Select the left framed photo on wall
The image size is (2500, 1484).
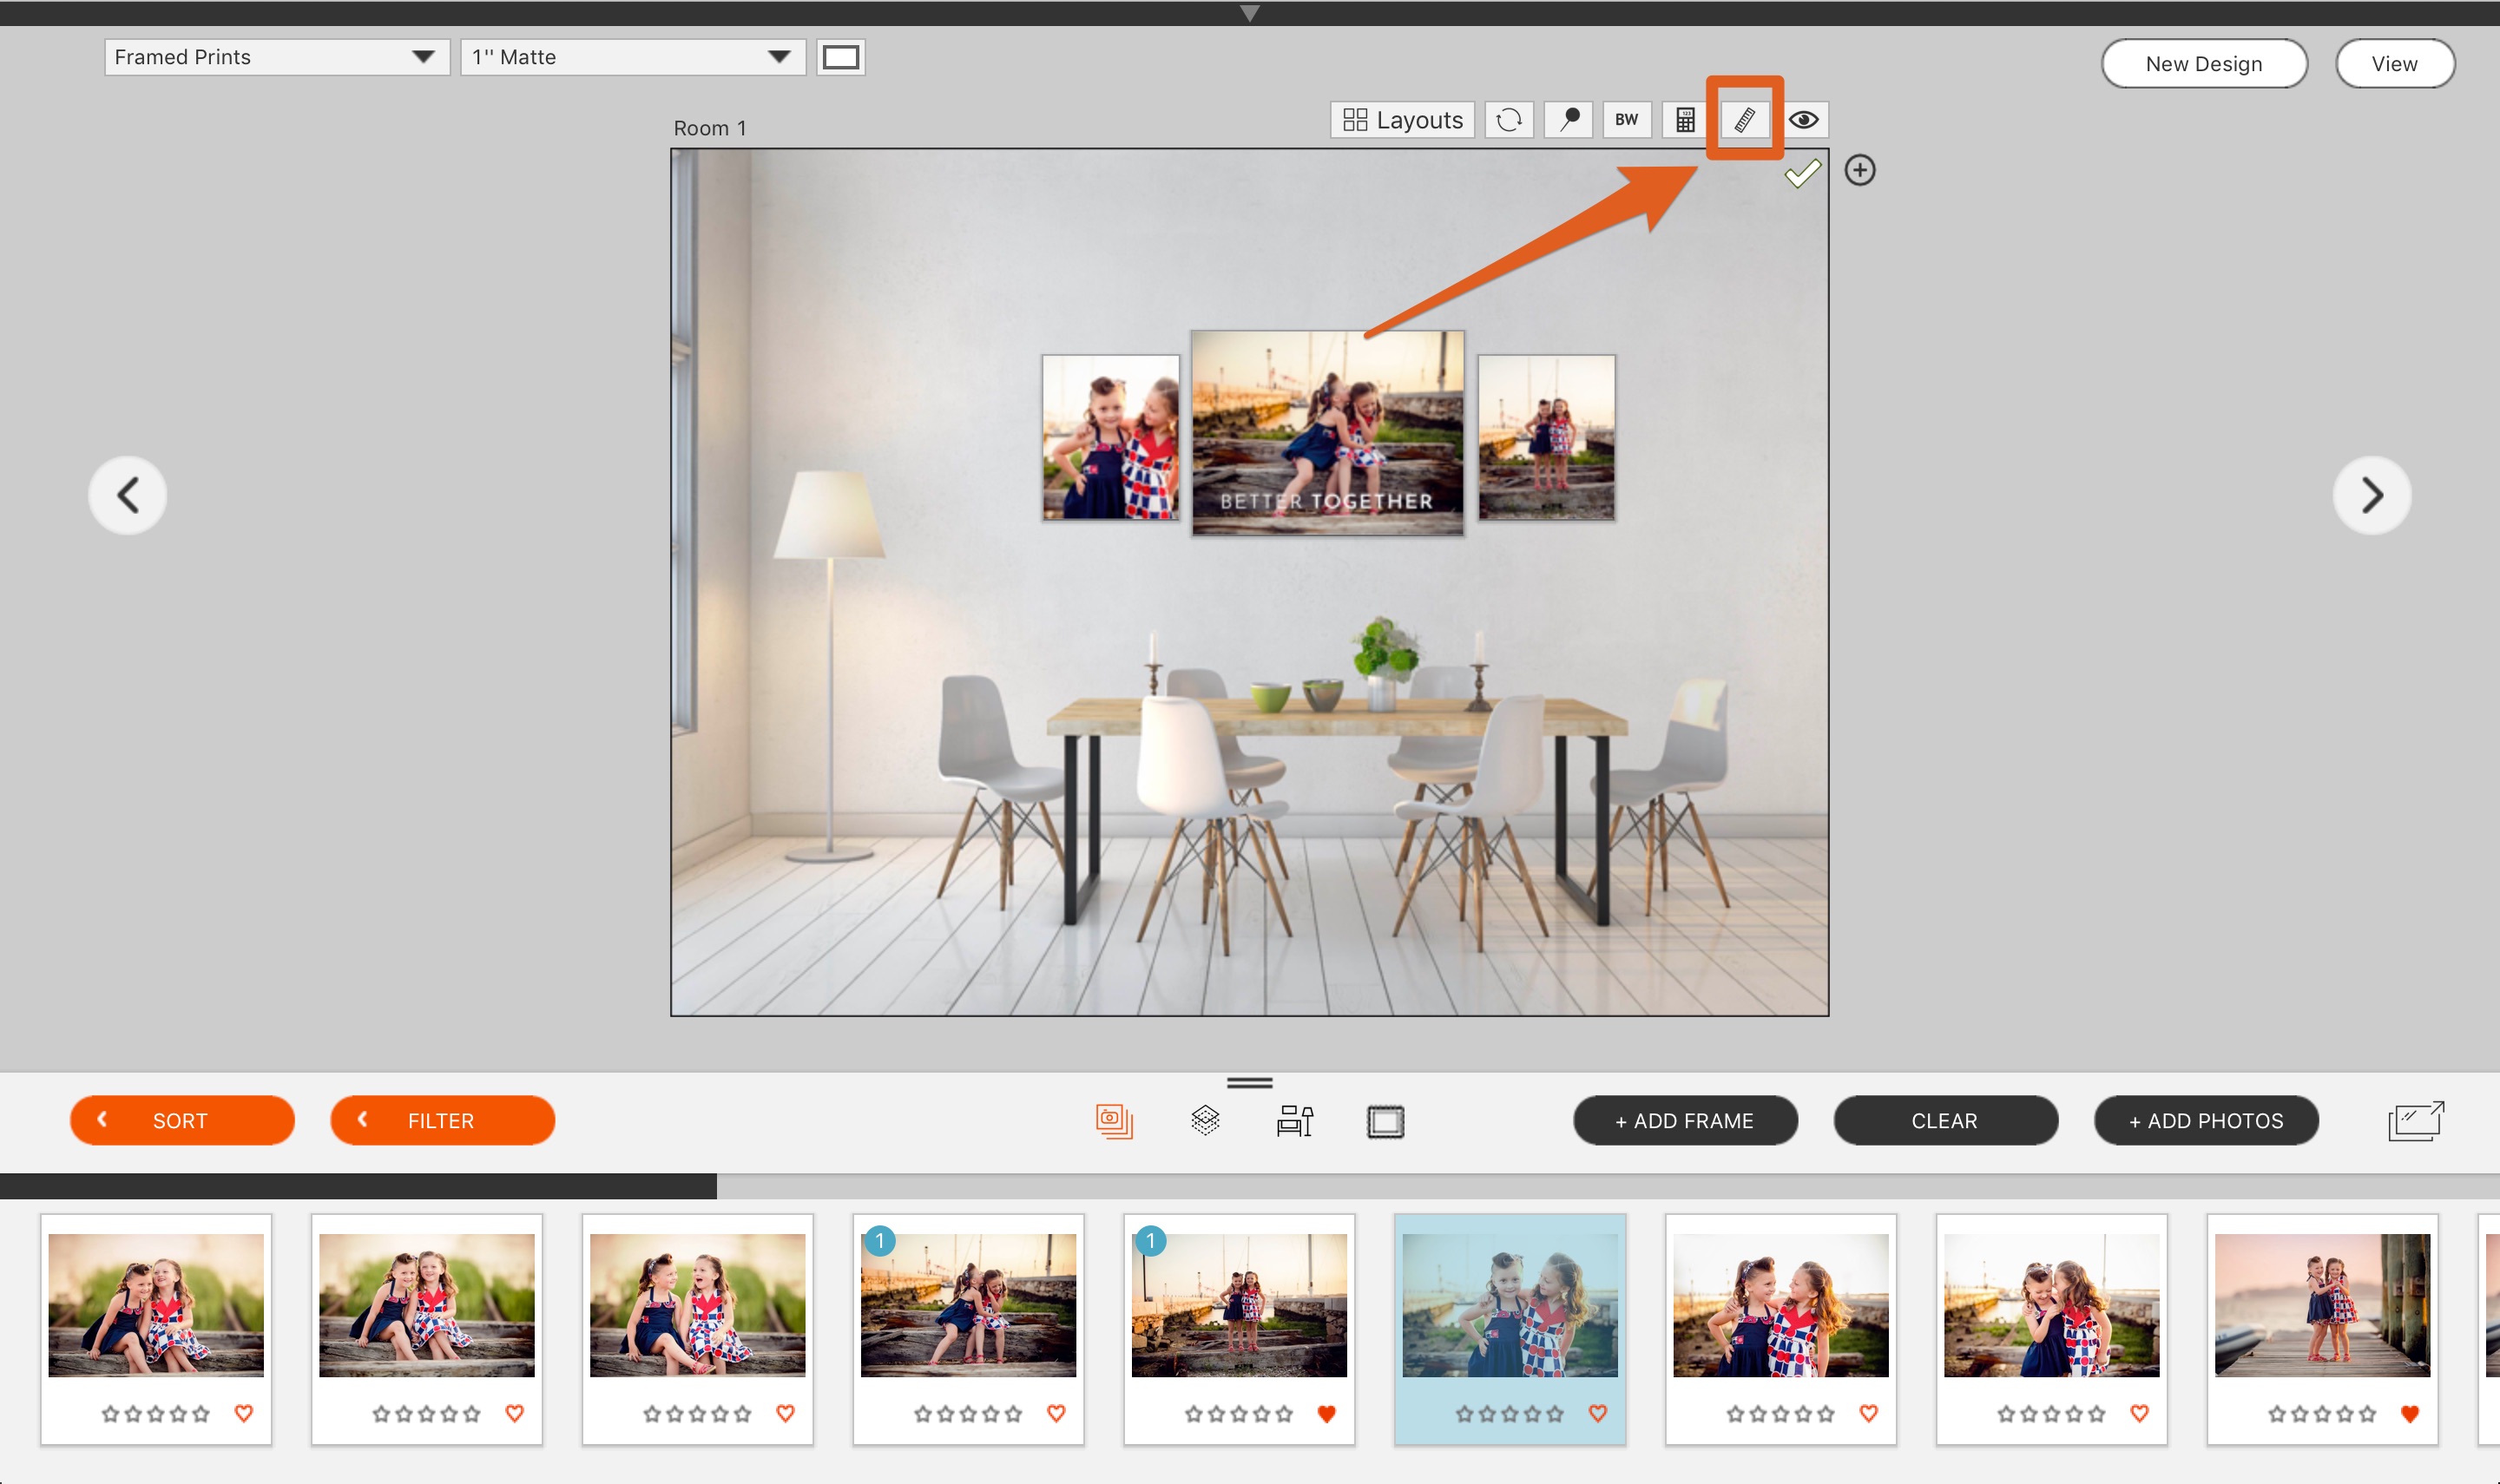[1110, 437]
